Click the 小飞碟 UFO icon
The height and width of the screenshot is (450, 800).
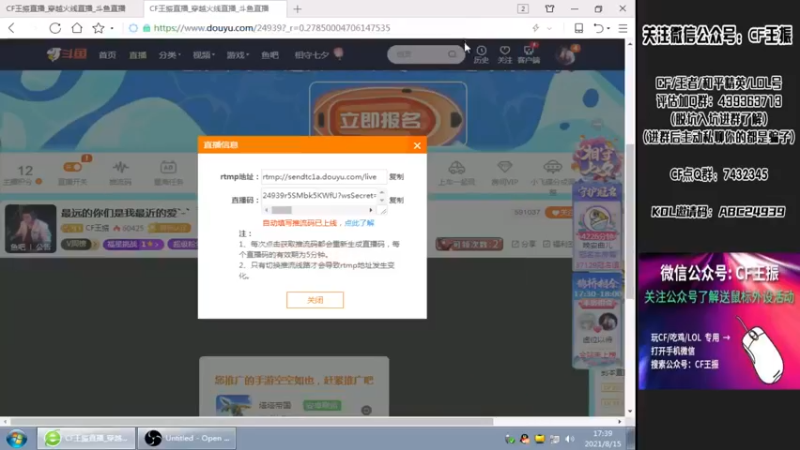coord(553,167)
